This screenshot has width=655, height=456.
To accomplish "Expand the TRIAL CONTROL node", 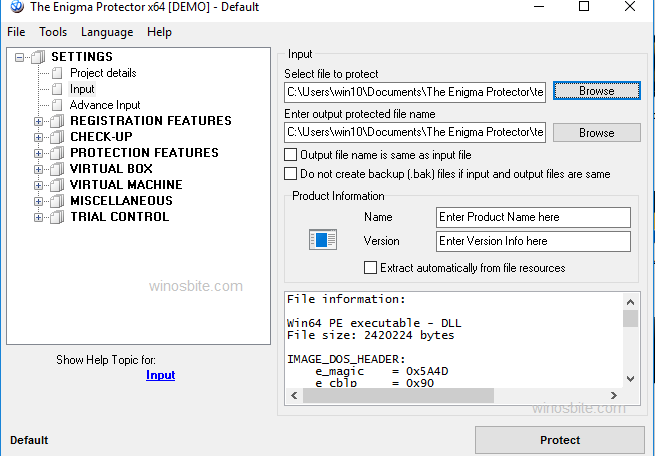I will pyautogui.click(x=38, y=218).
